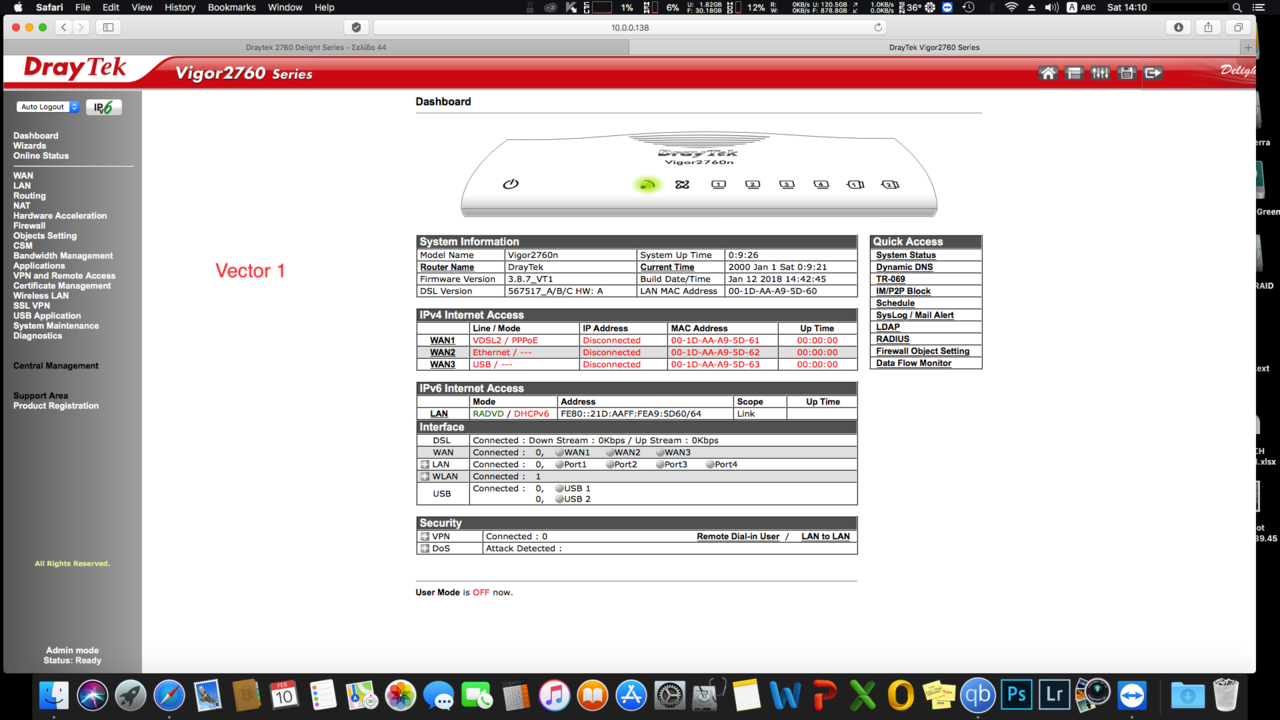Open TeamViewer from the Dock

1132,694
